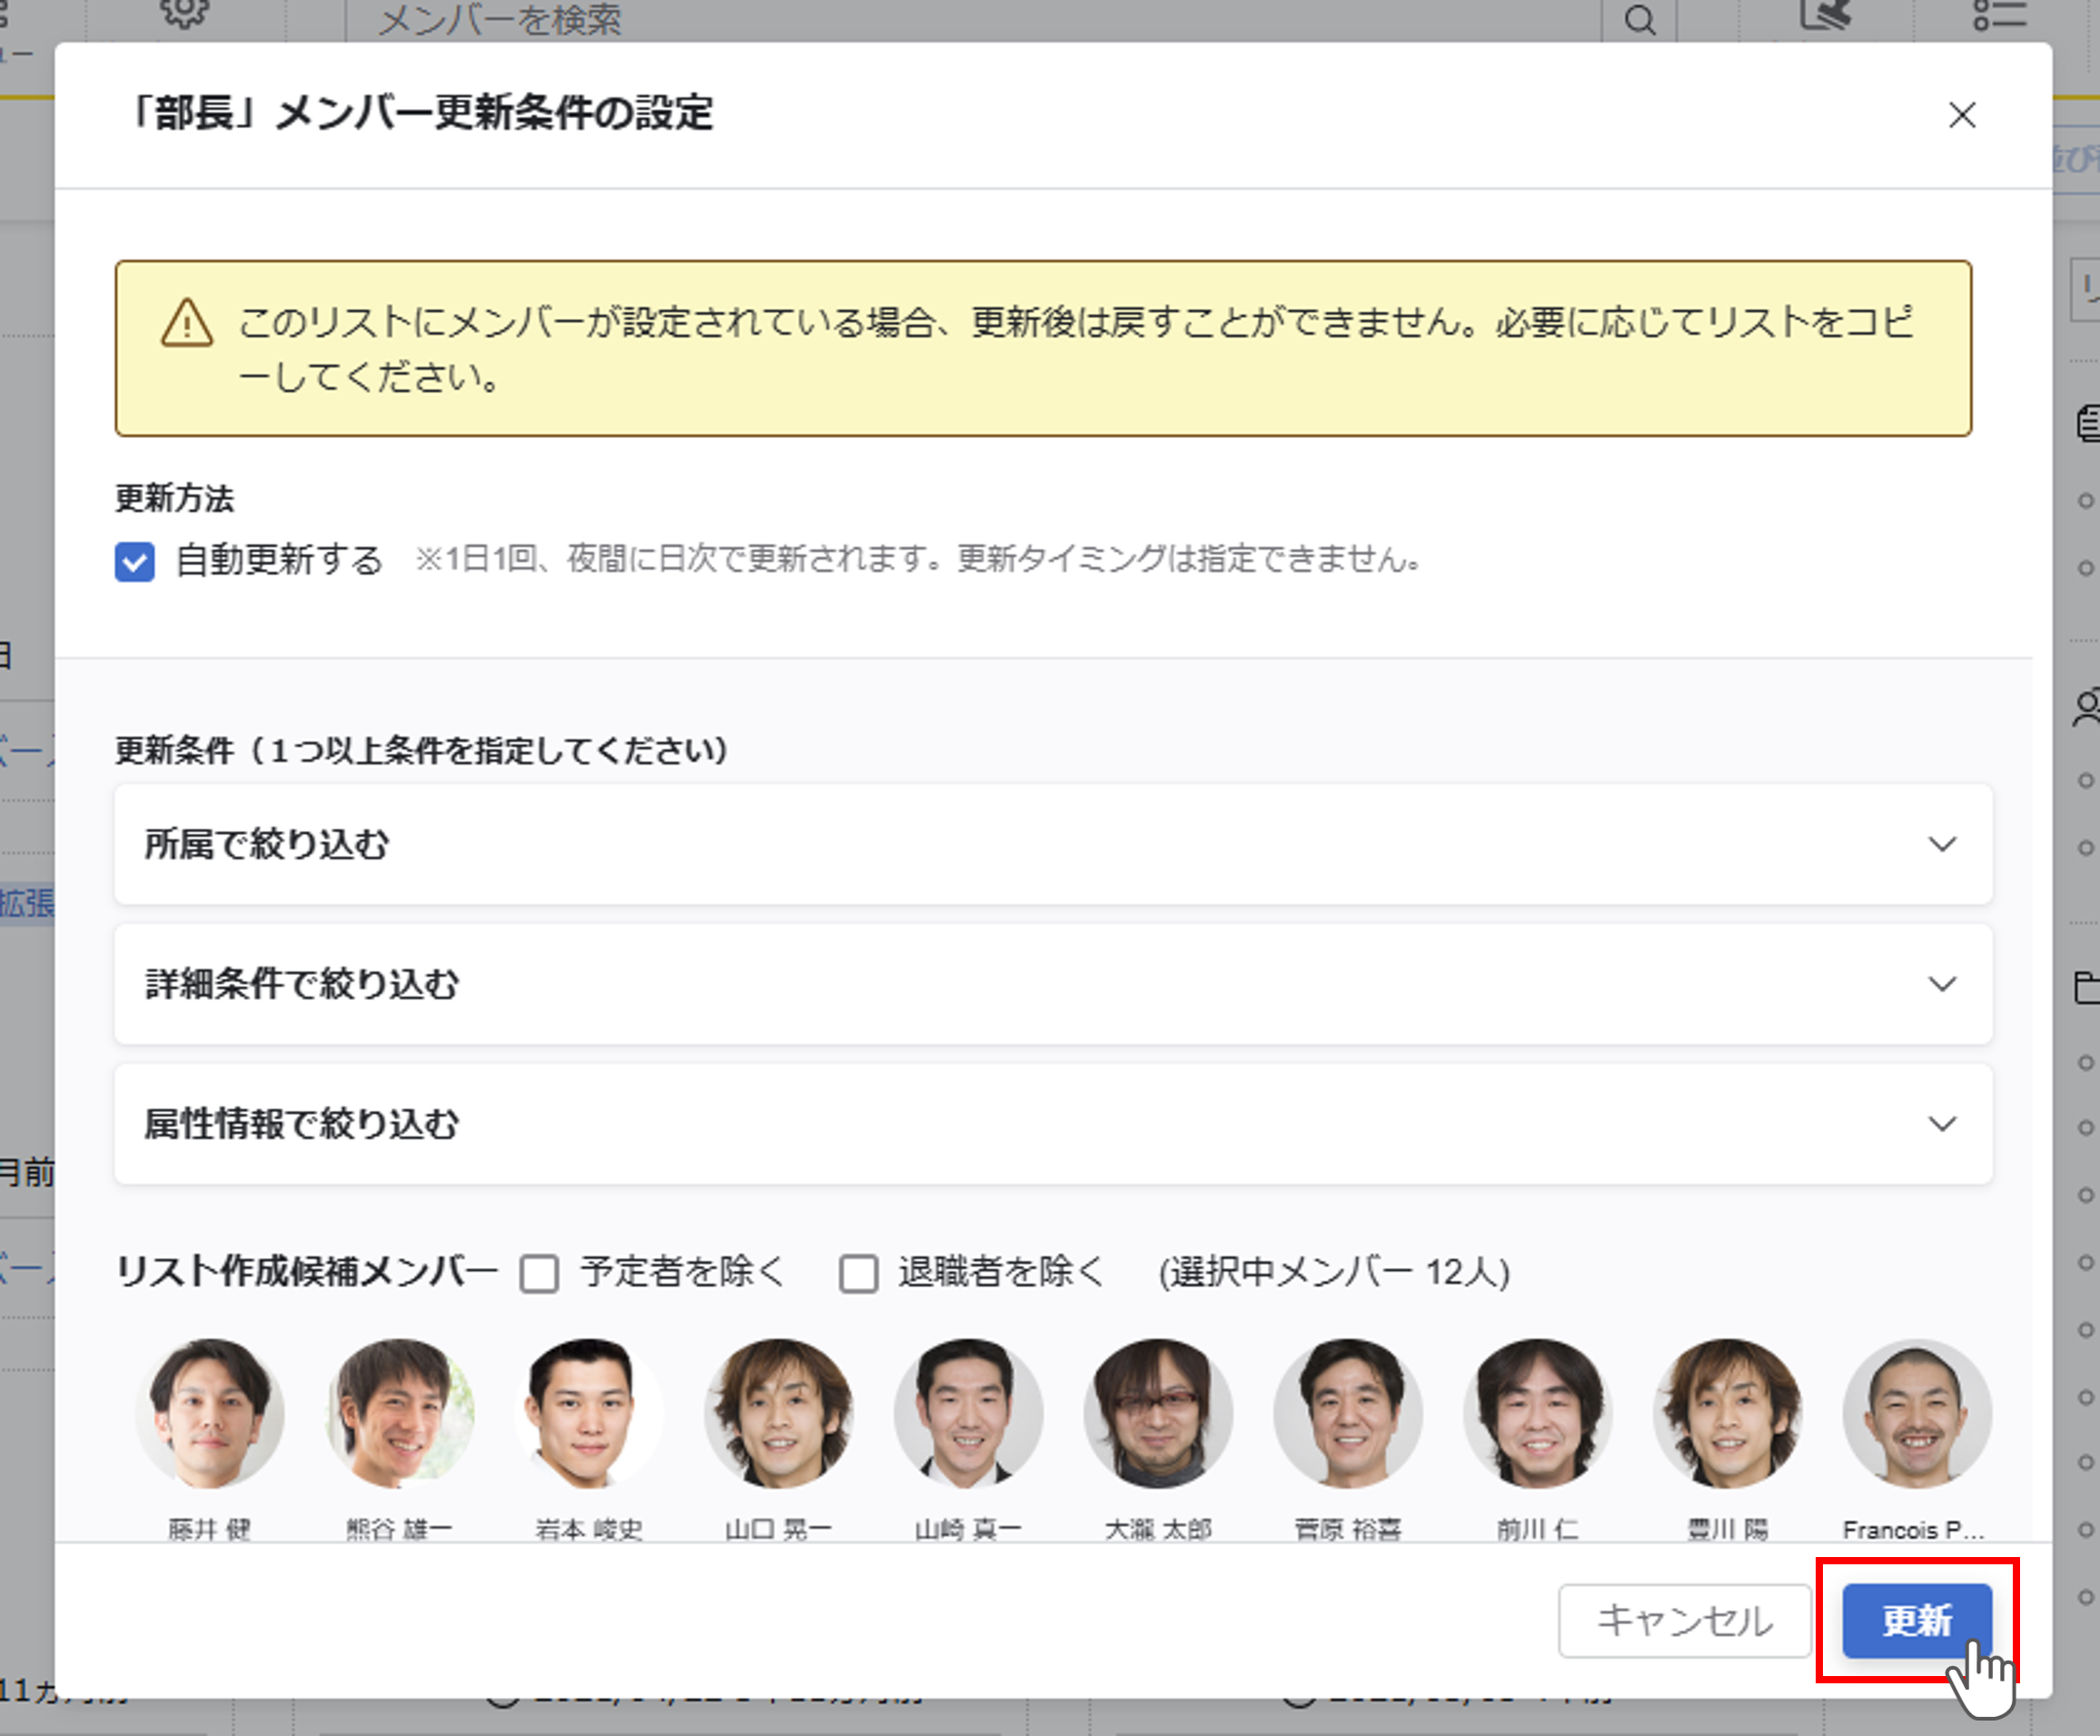Click the blue 更新 button
The image size is (2100, 1736).
click(1916, 1620)
